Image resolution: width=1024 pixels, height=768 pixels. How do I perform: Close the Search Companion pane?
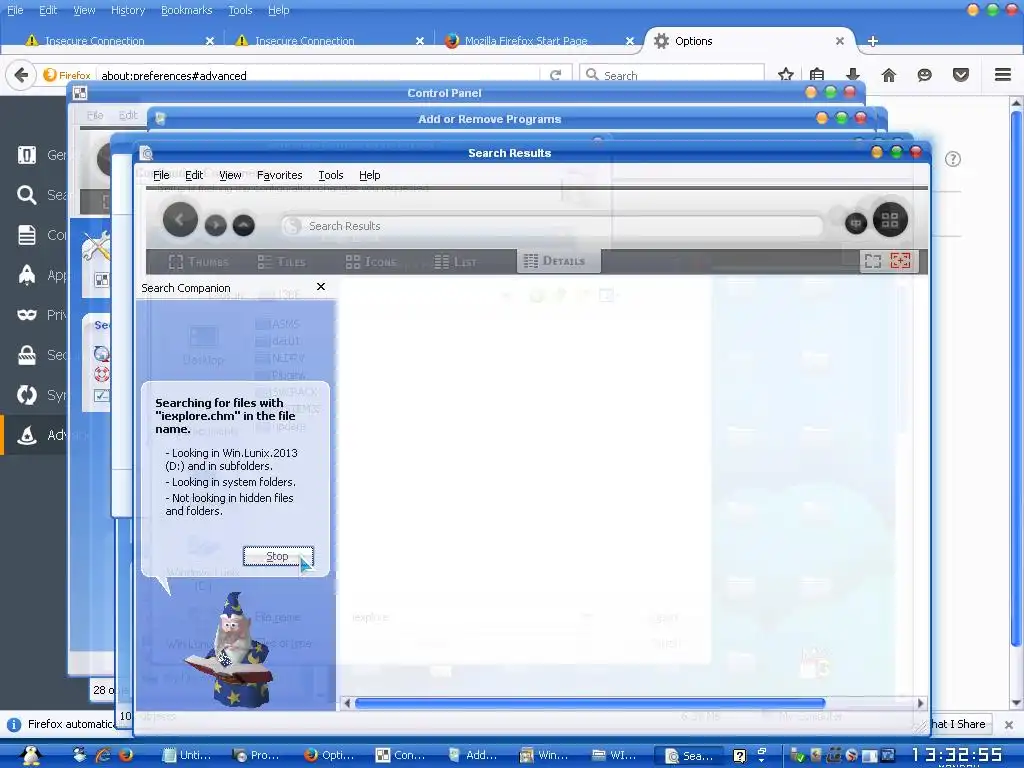[321, 287]
